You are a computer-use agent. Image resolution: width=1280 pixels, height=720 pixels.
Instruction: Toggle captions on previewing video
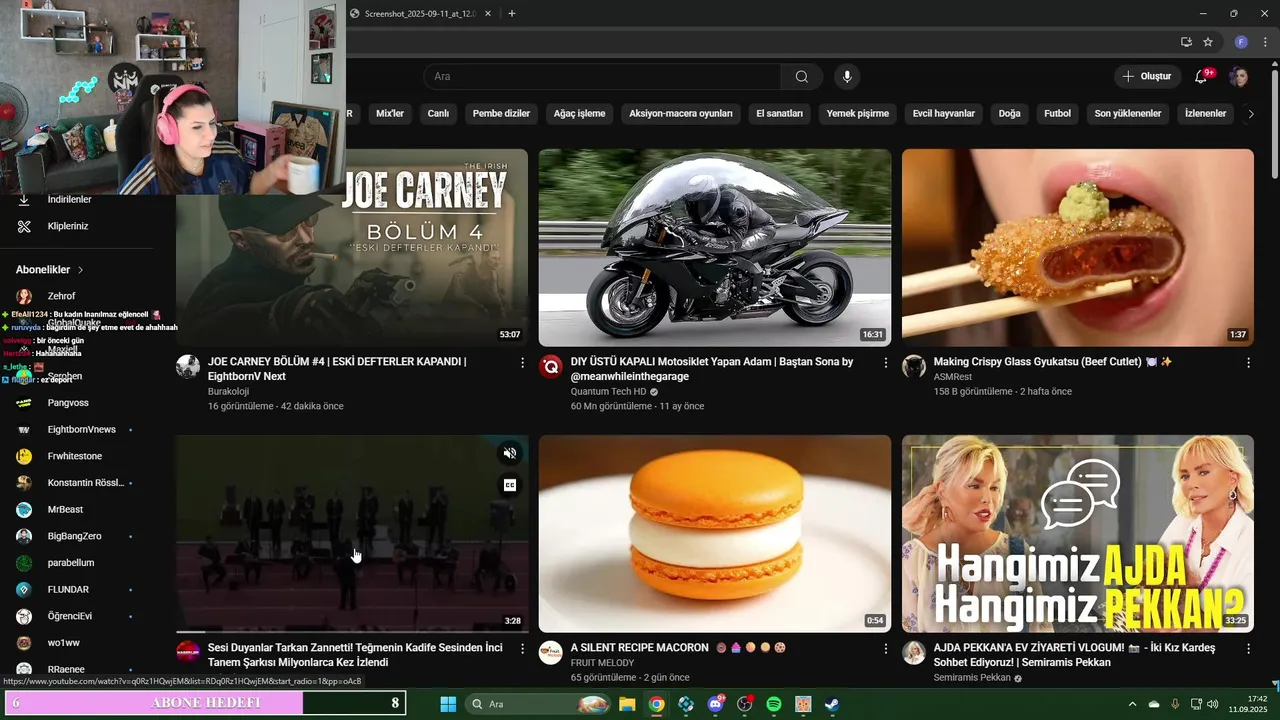pyautogui.click(x=510, y=485)
